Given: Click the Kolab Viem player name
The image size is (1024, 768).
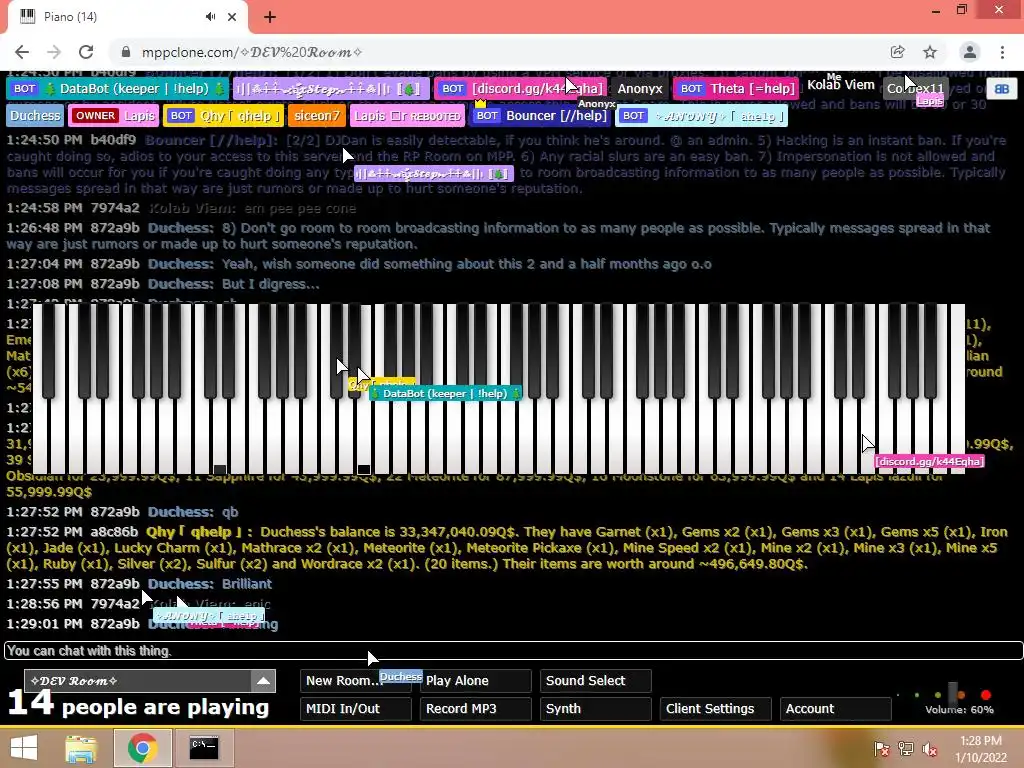Looking at the screenshot, I should [840, 85].
